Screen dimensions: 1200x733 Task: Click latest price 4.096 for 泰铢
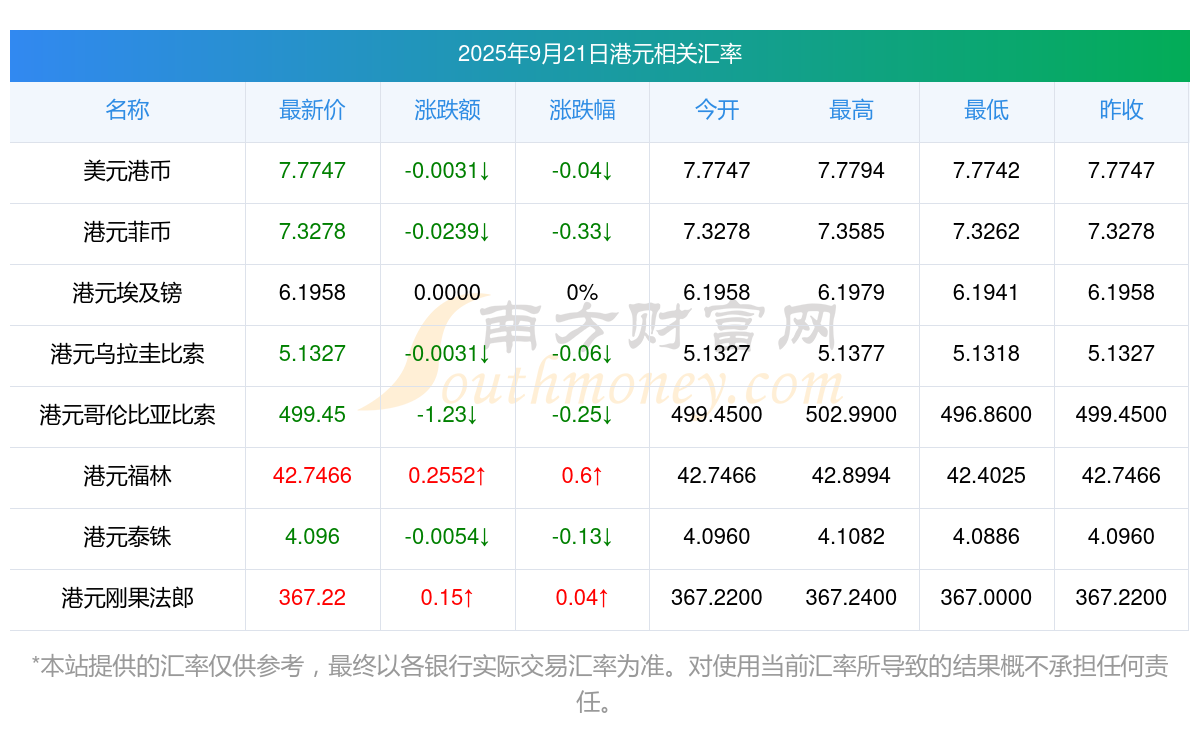(313, 537)
